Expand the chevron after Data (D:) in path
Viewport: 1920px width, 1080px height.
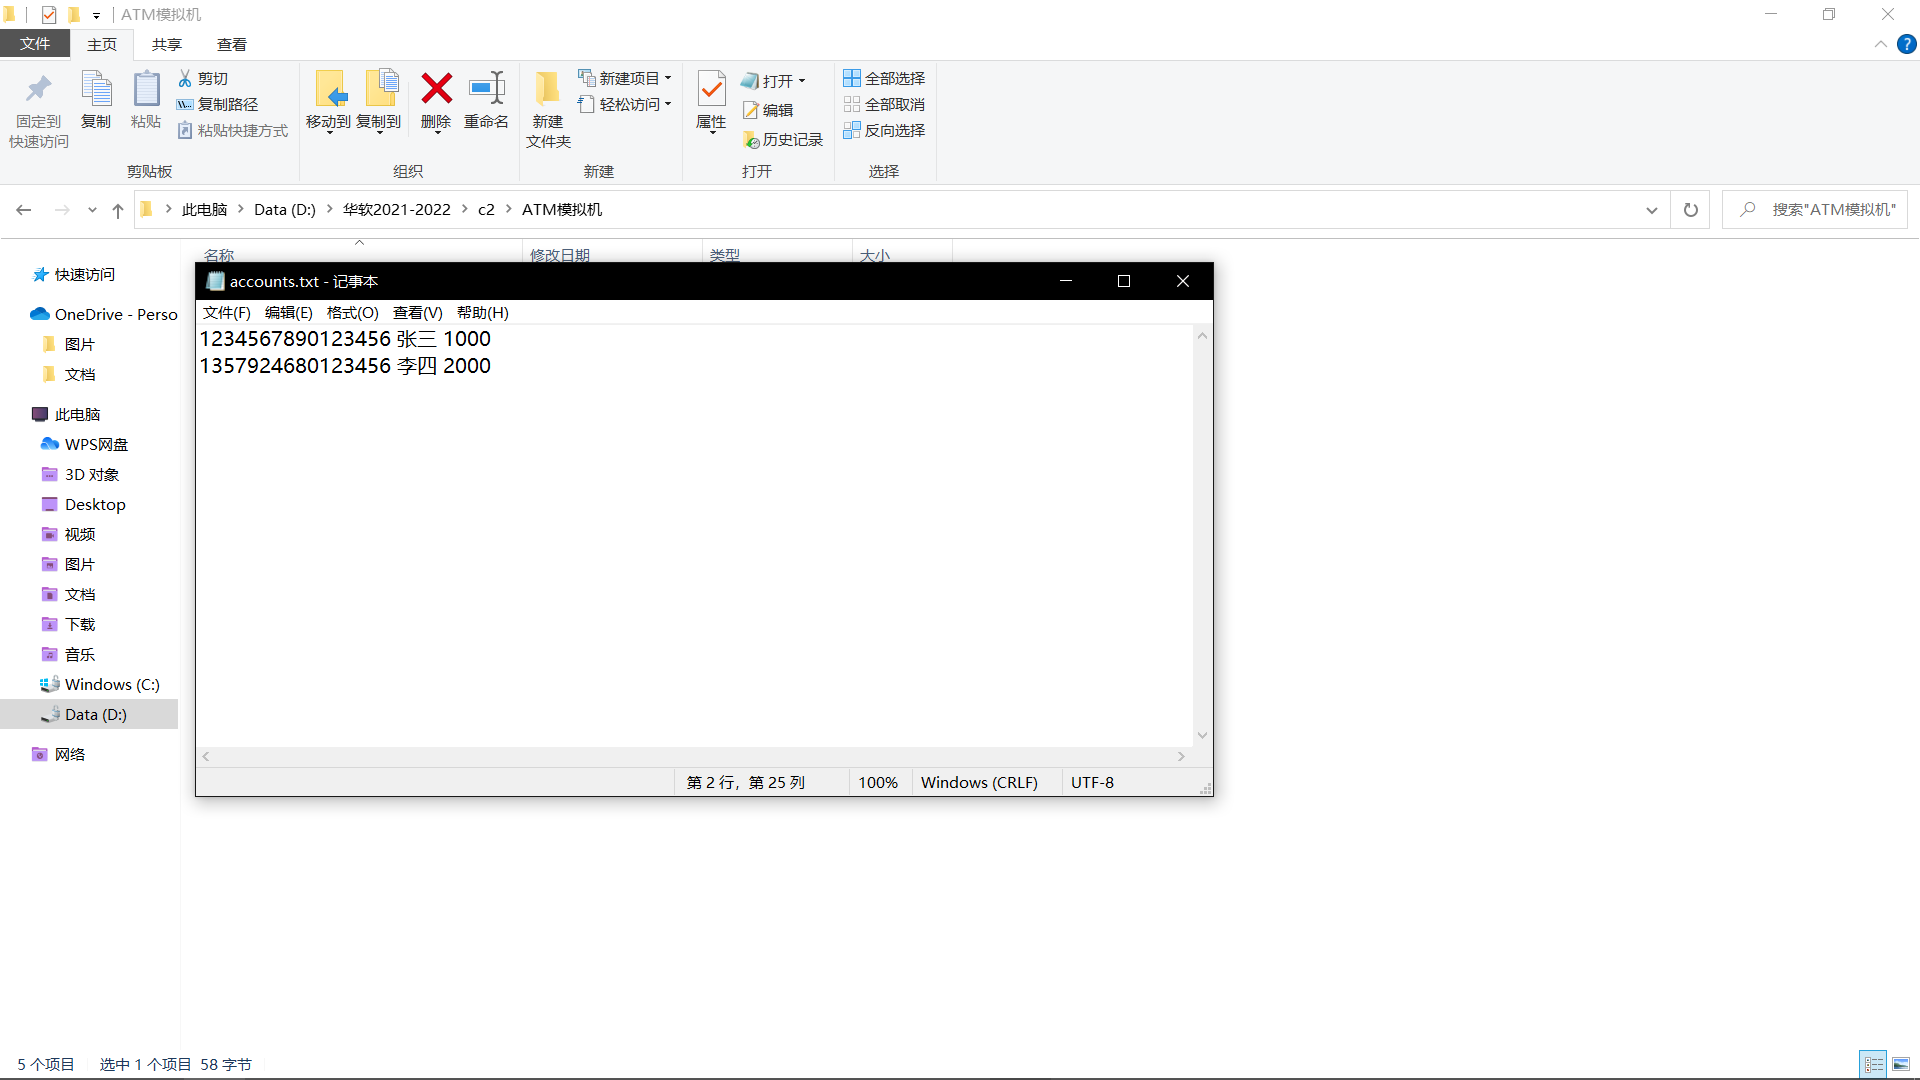pos(330,209)
